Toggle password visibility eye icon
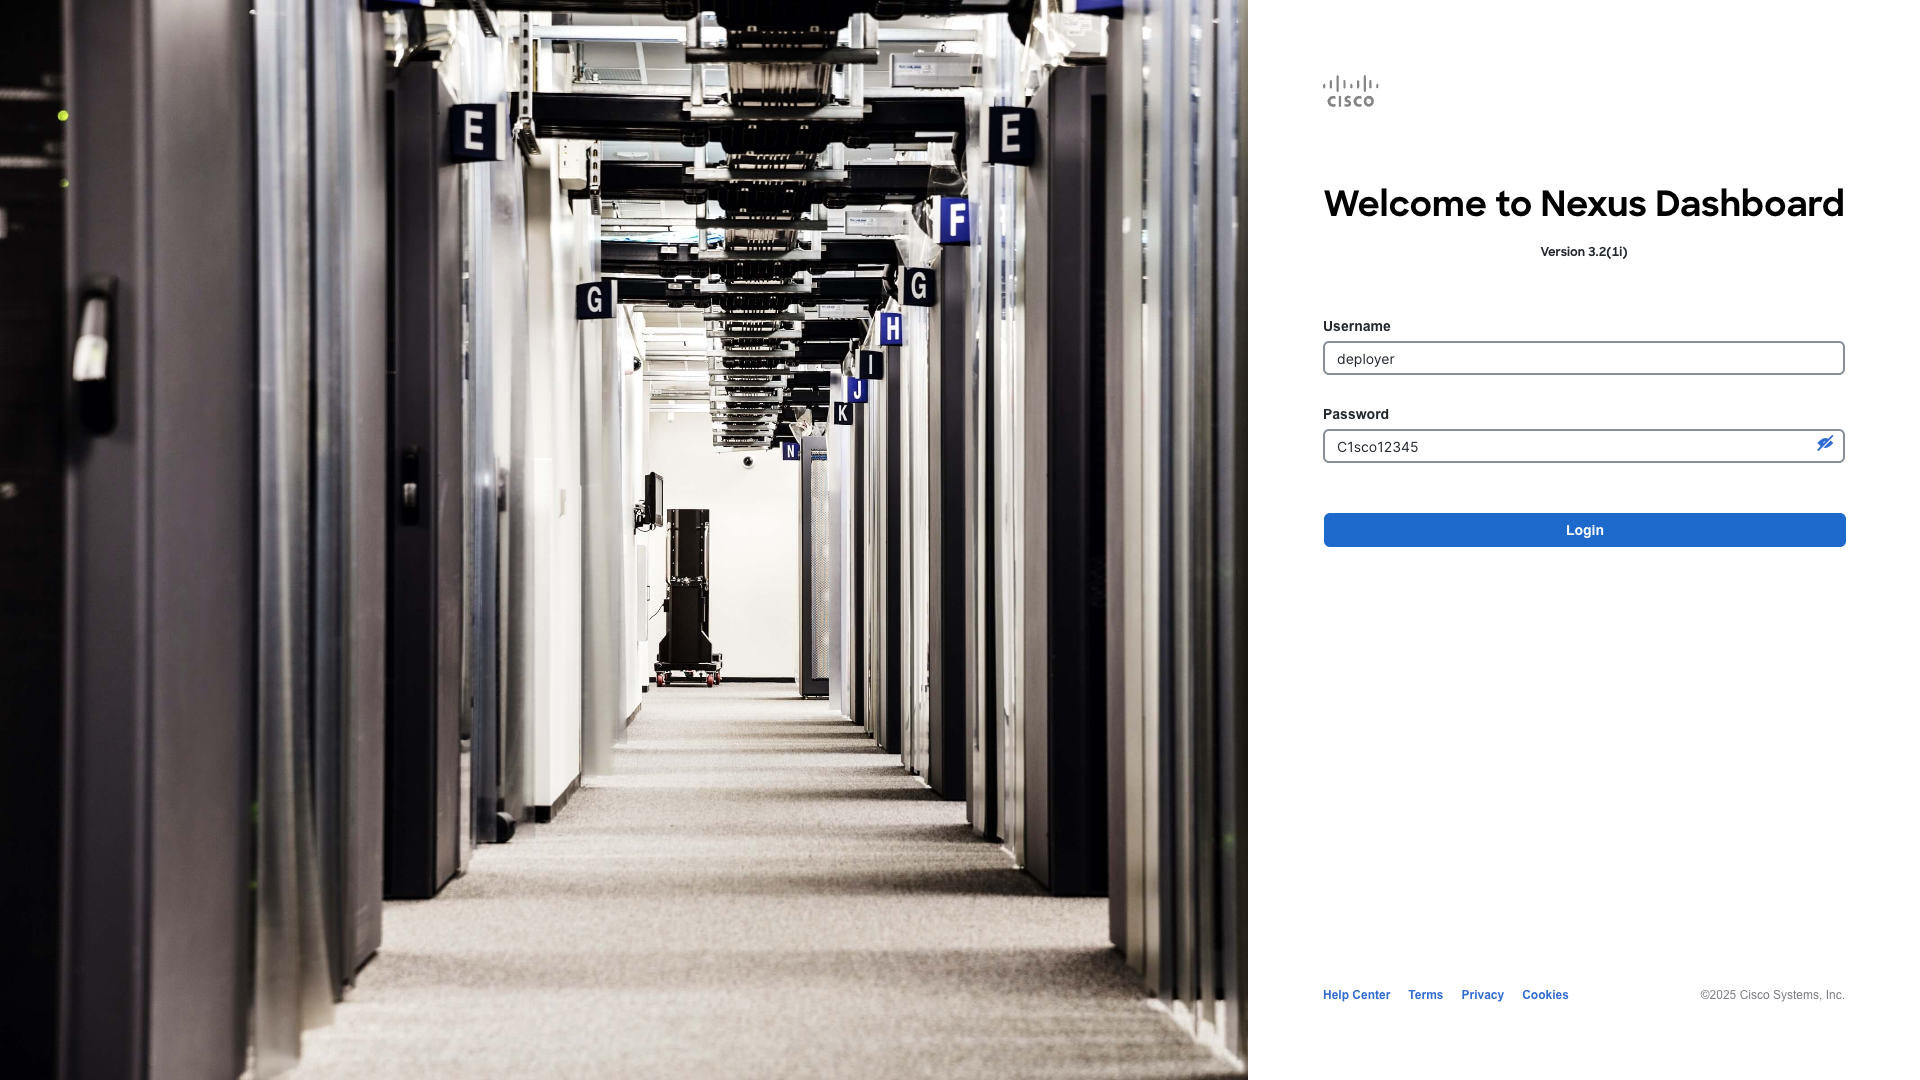The width and height of the screenshot is (1920, 1080). tap(1825, 443)
